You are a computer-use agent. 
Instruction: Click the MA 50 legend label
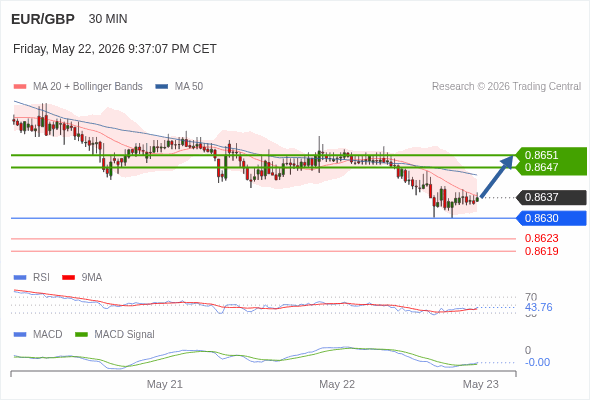tap(189, 87)
